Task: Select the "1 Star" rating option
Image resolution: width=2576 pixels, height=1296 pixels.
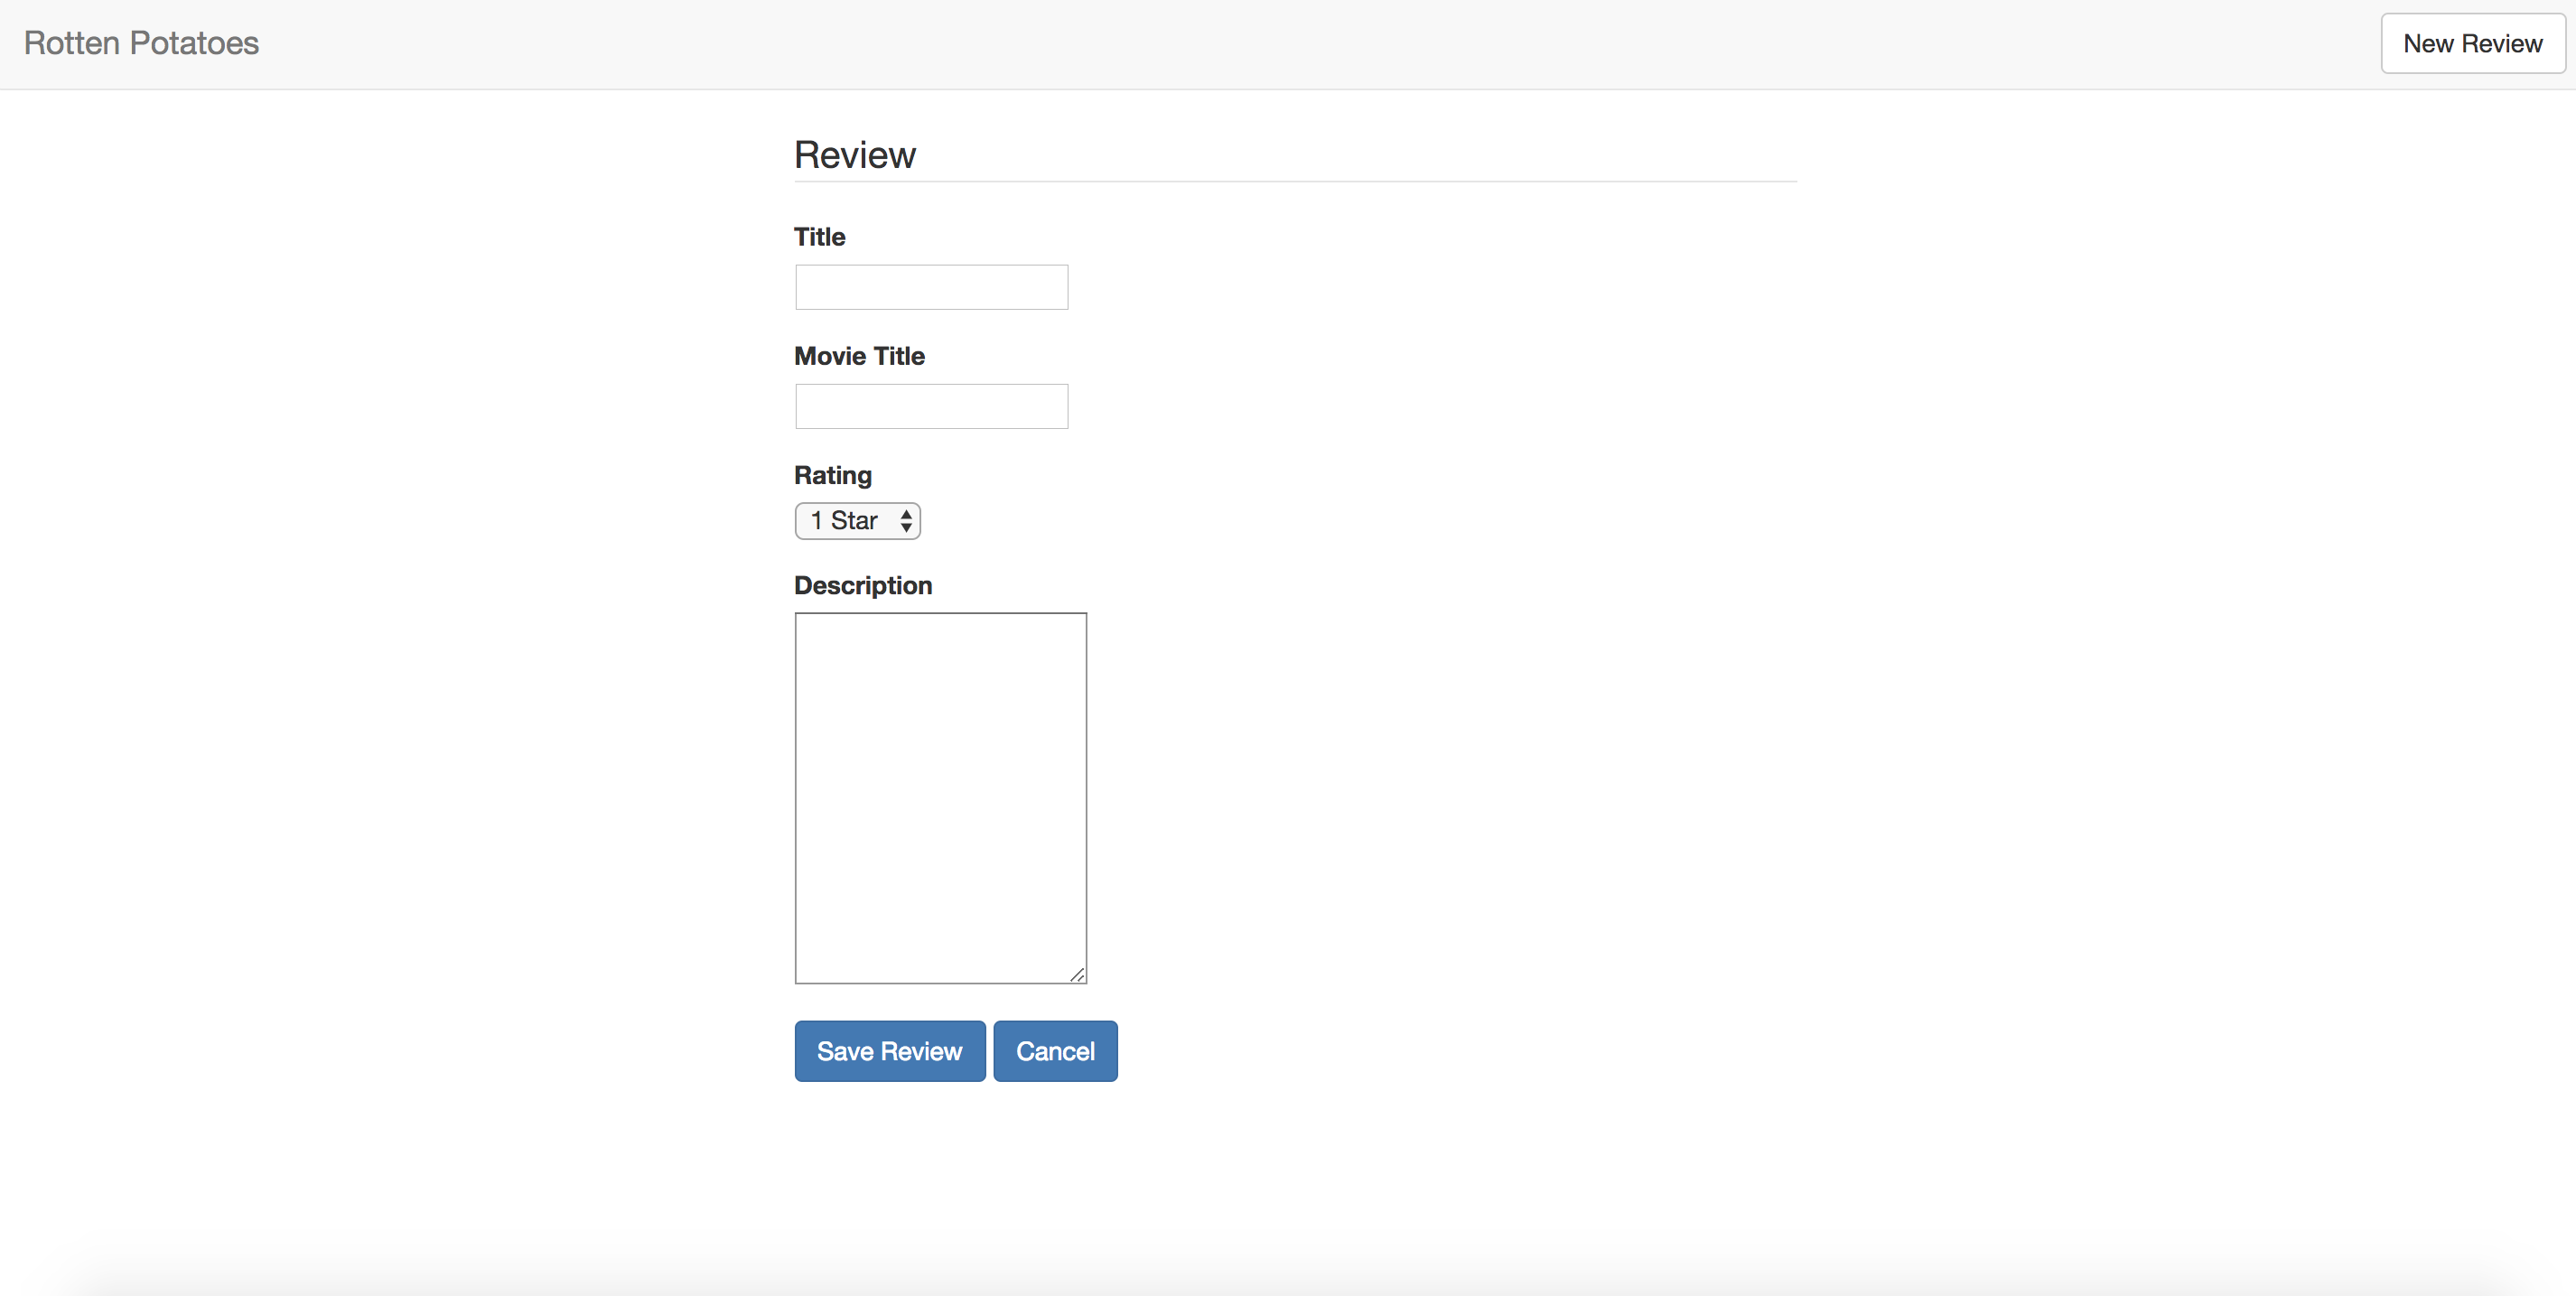Action: coord(845,520)
